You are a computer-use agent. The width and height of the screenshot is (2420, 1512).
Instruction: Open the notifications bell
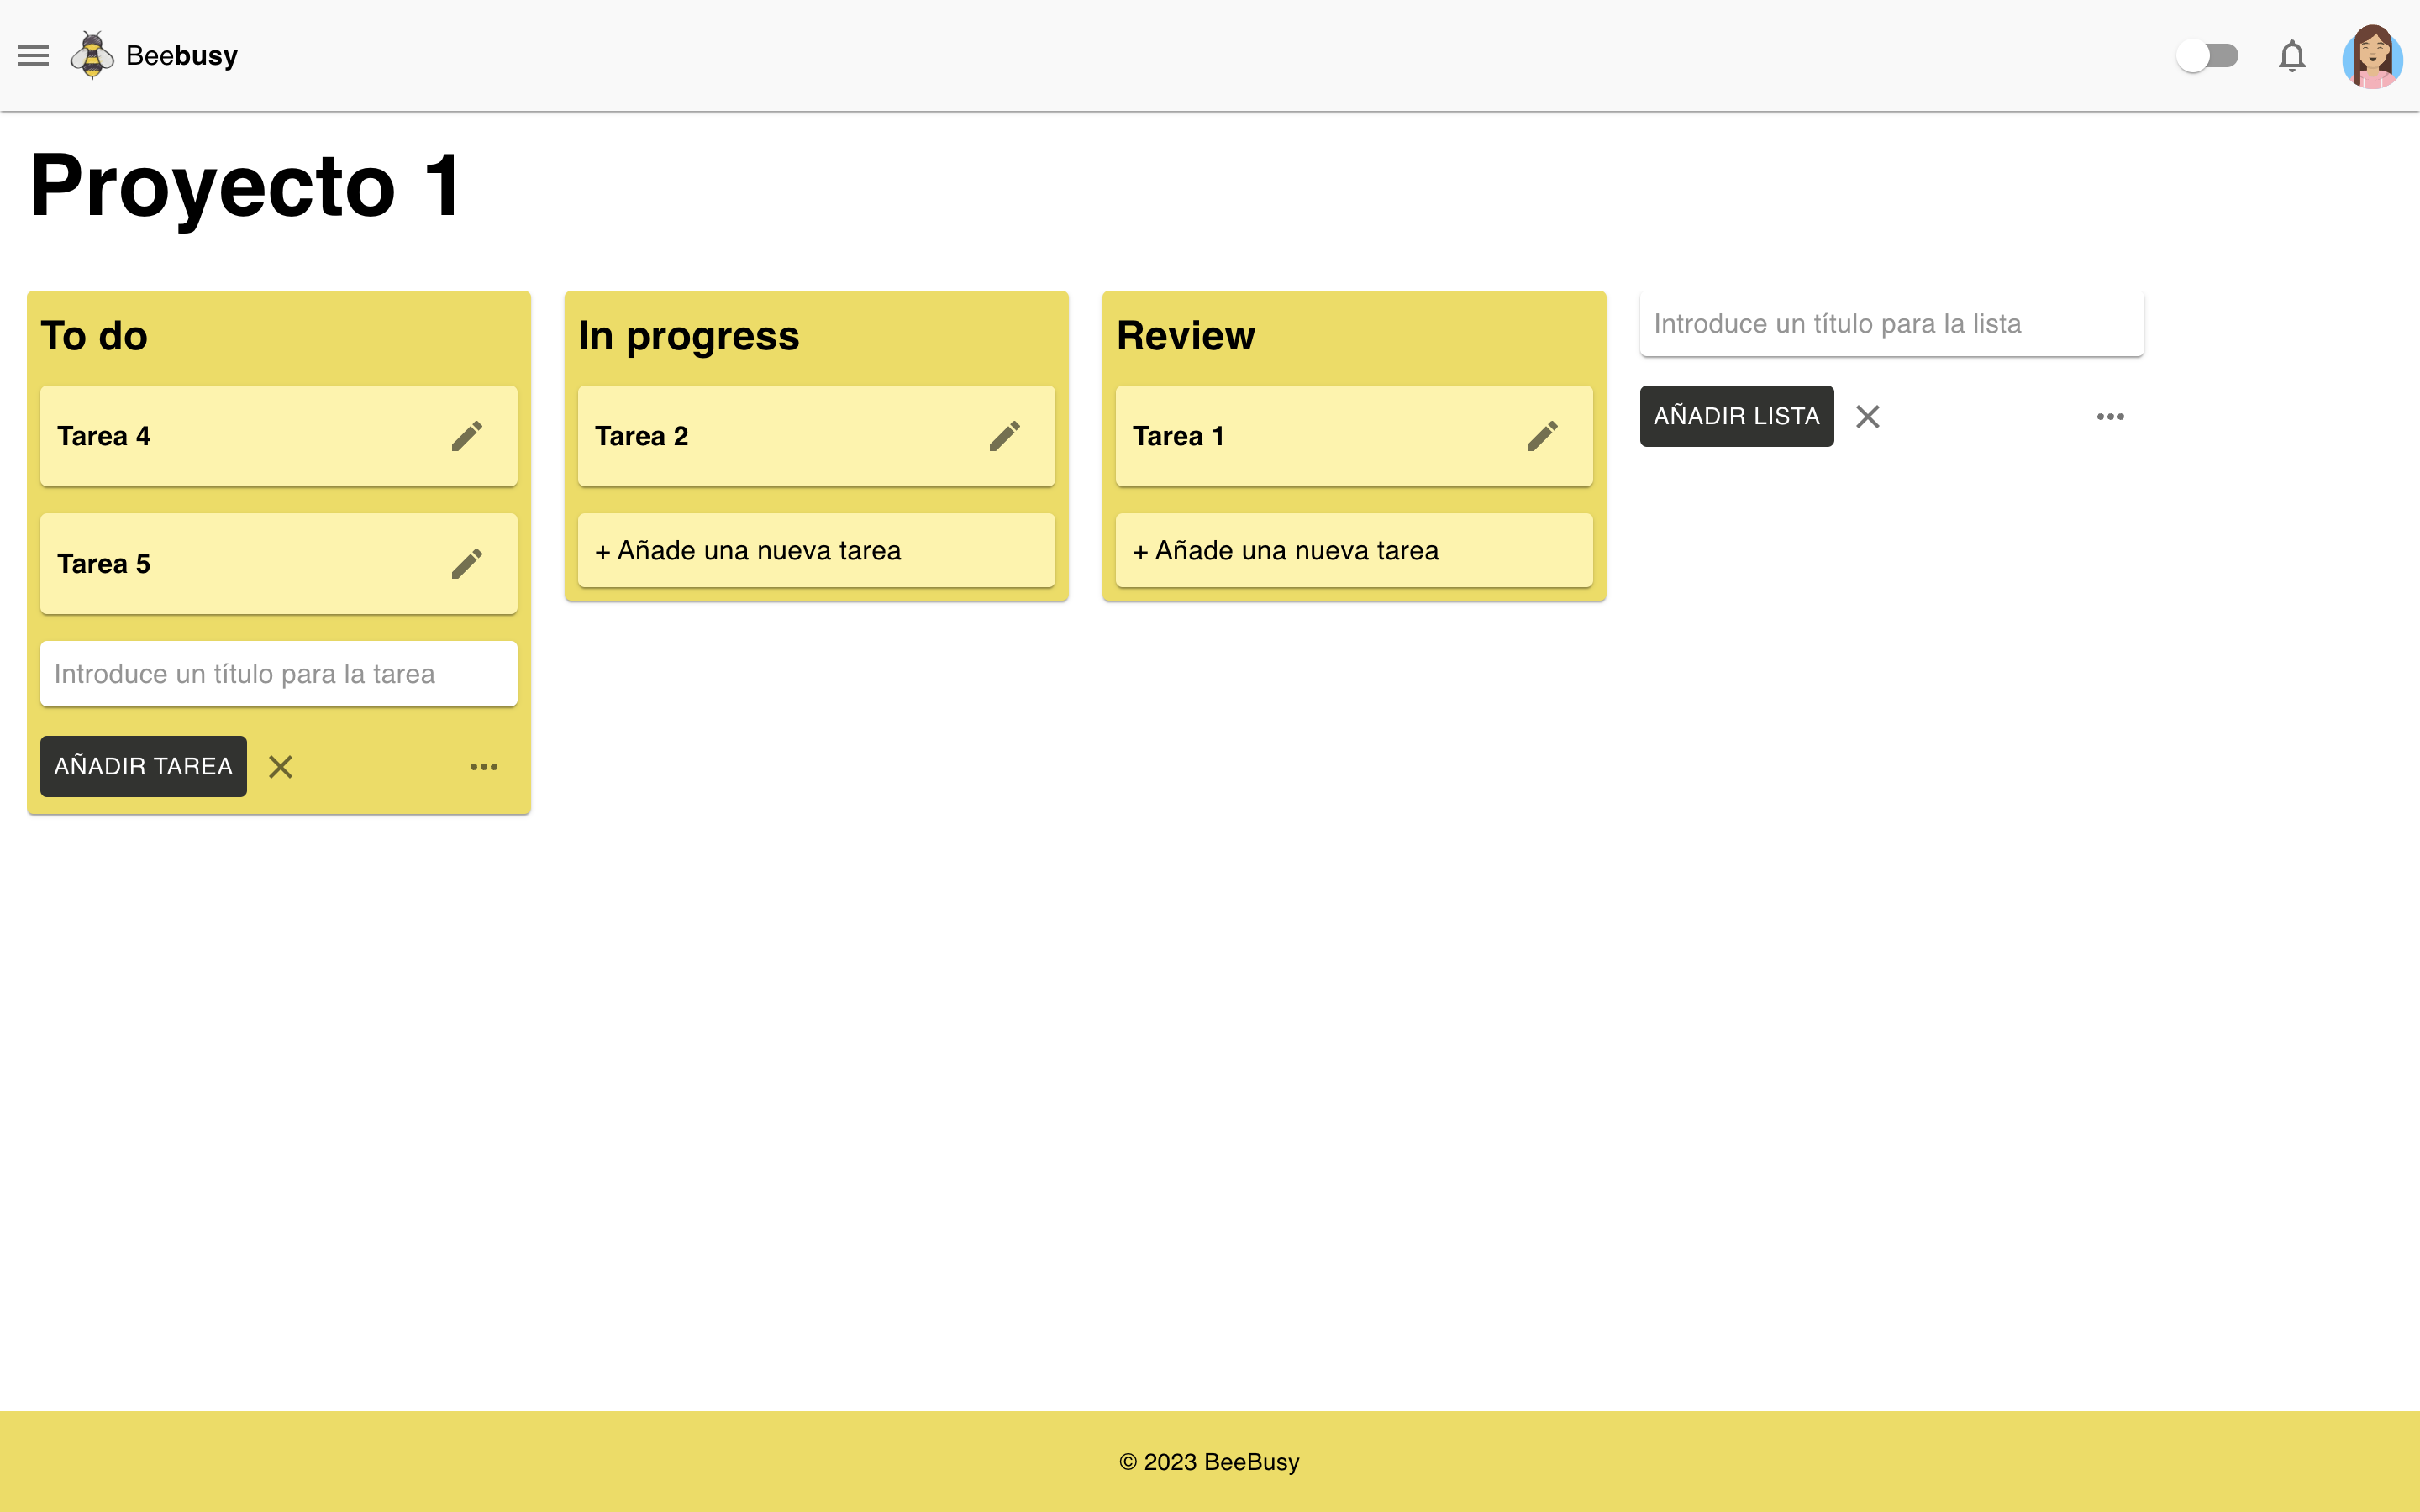coord(2292,55)
